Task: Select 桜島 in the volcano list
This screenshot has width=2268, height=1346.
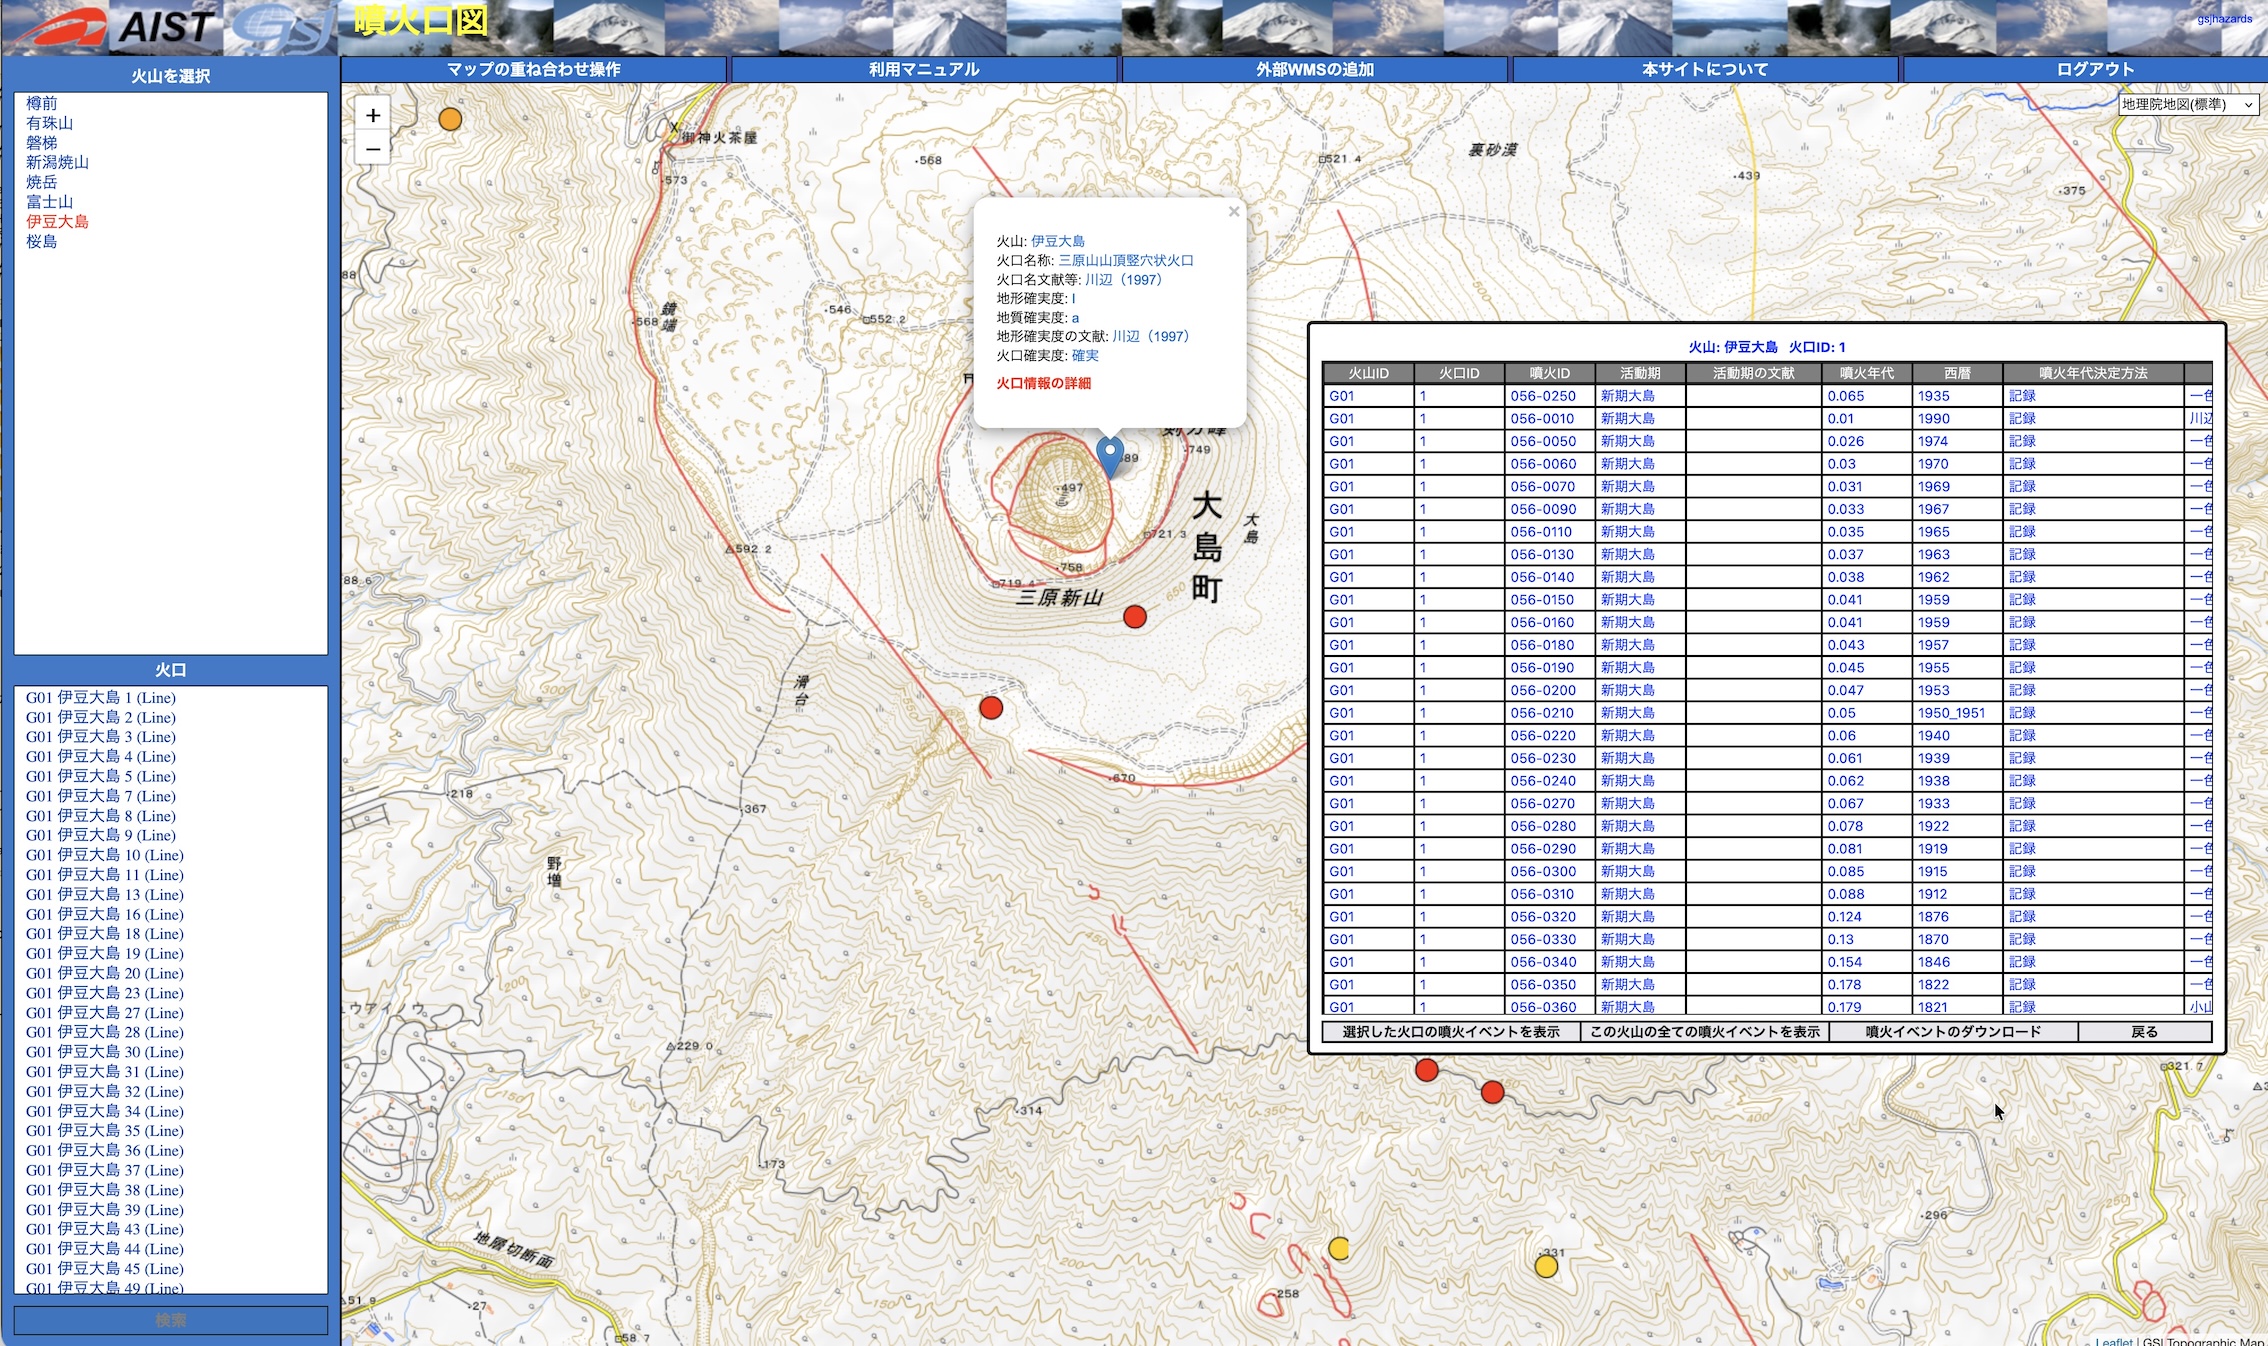Action: 42,241
